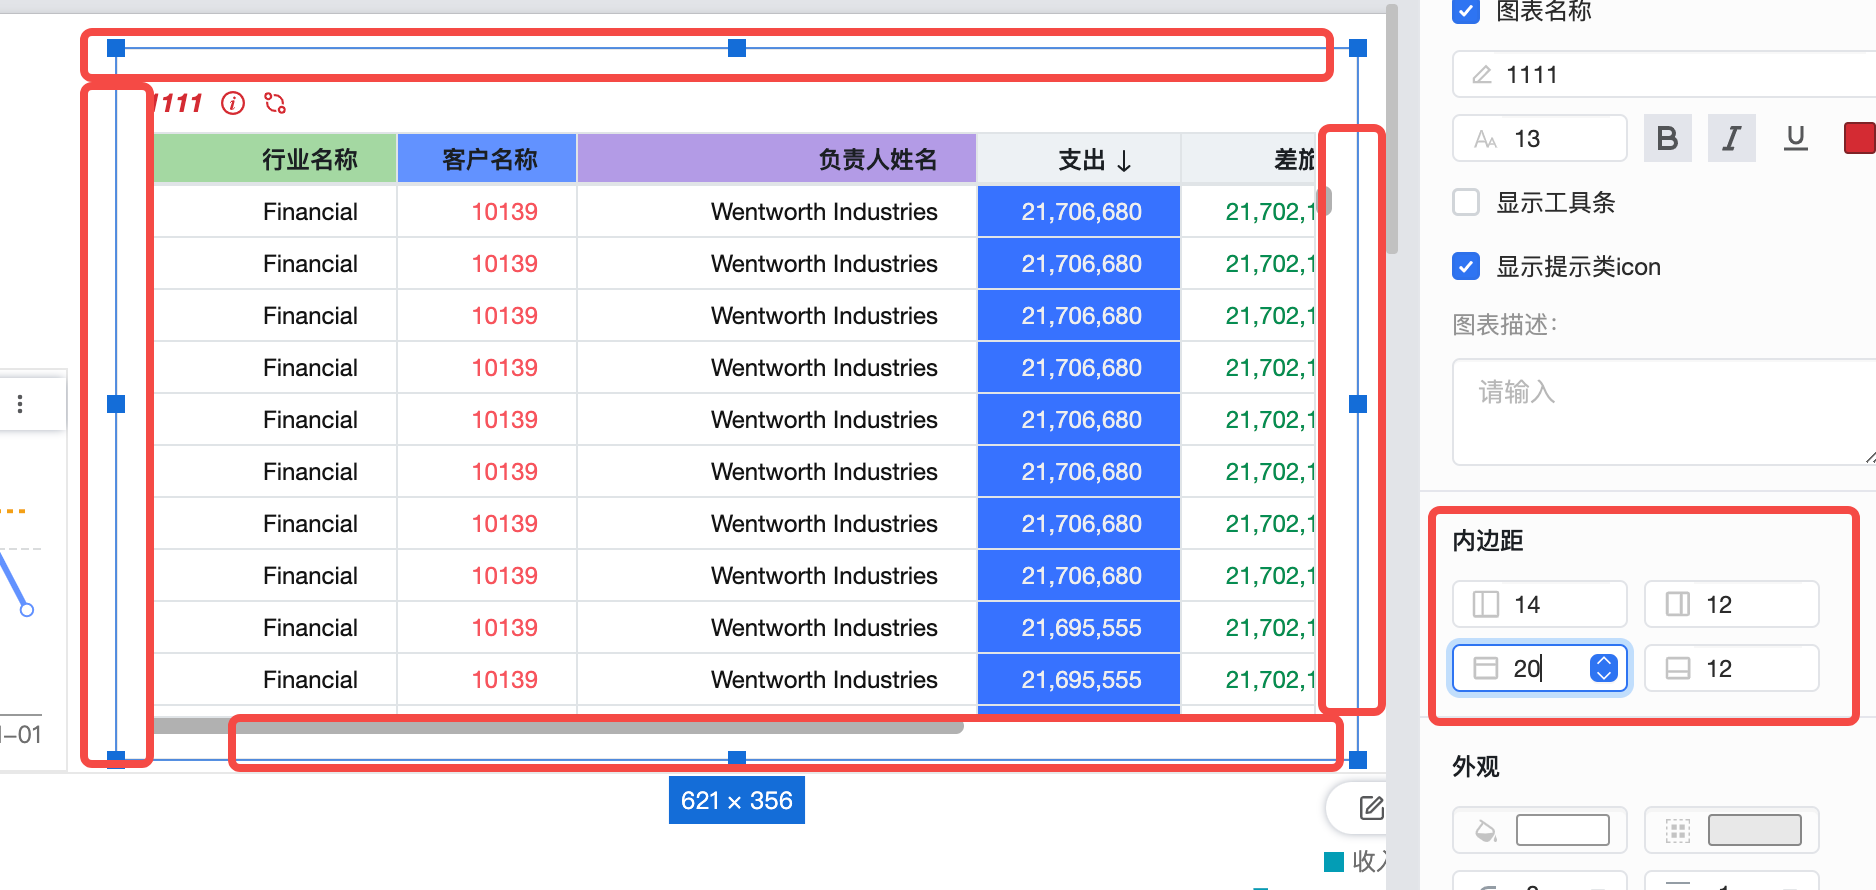This screenshot has width=1876, height=890.
Task: Click the right padding field showing 12
Action: tap(1732, 604)
